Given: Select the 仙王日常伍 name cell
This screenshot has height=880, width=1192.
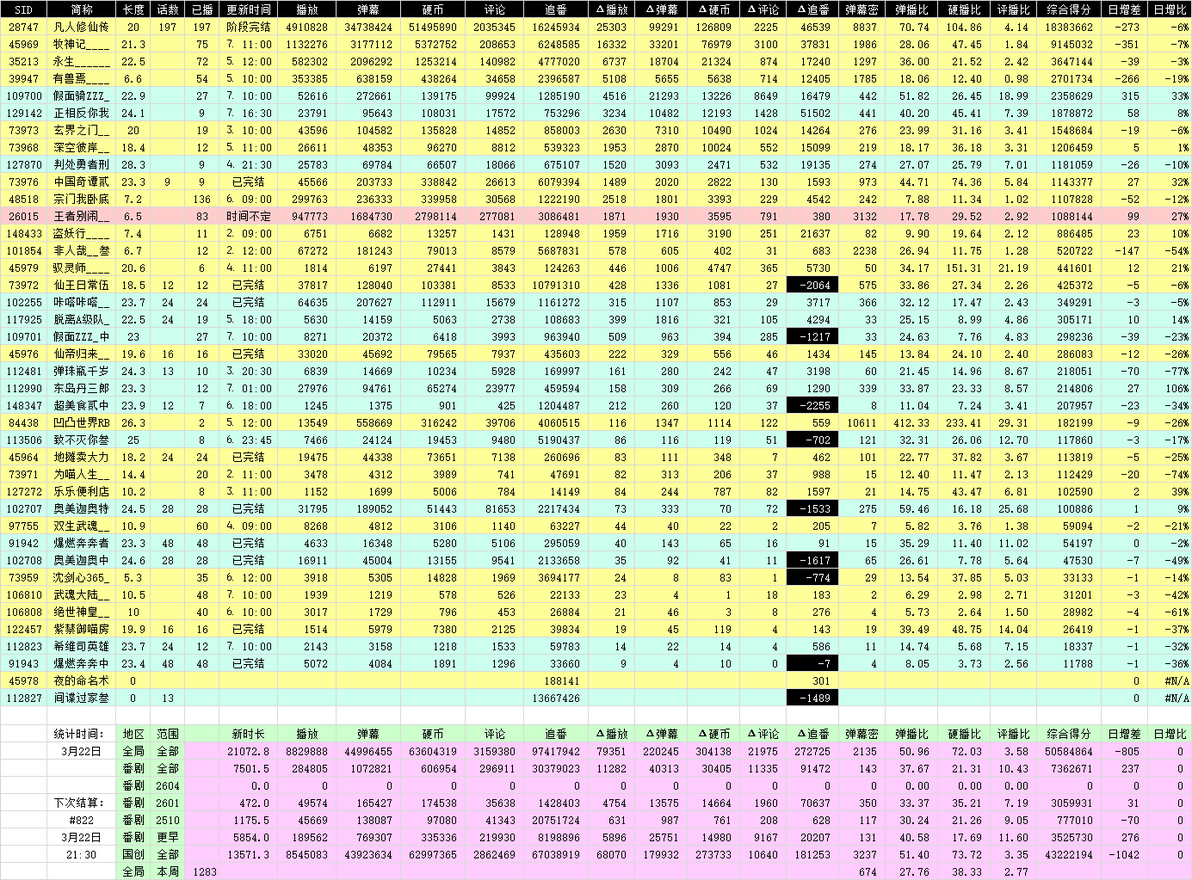Looking at the screenshot, I should (82, 285).
